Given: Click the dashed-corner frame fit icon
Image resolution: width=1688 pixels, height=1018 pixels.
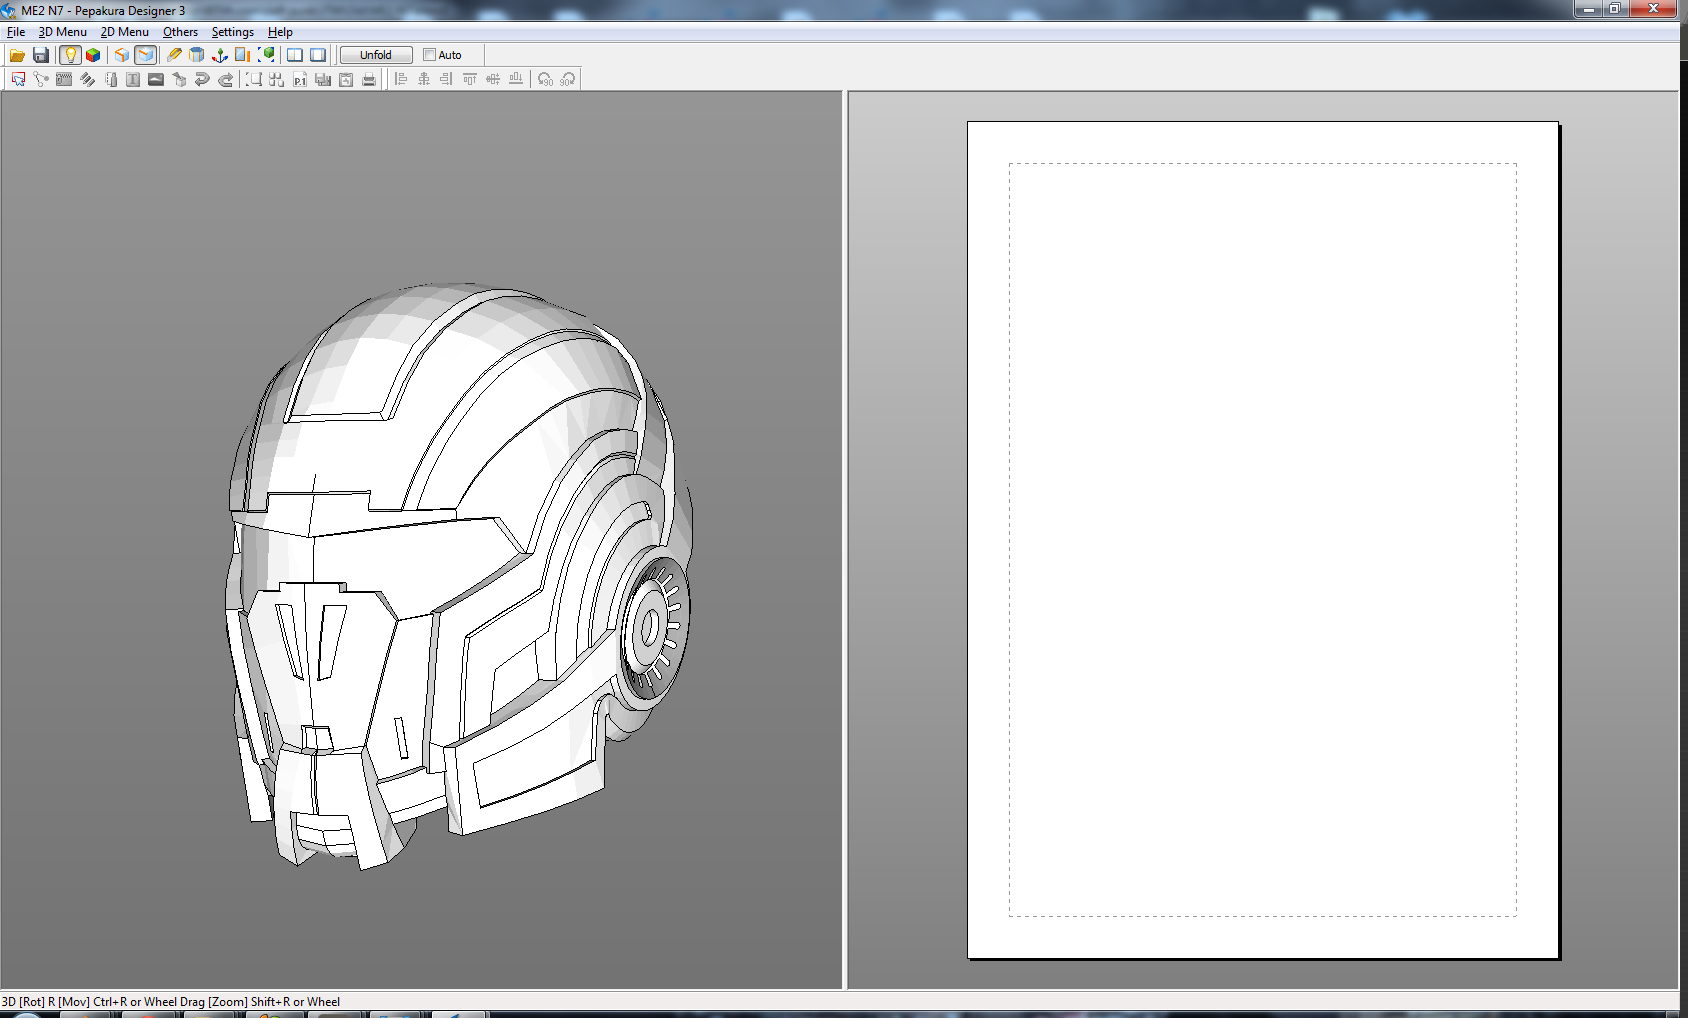Looking at the screenshot, I should [x=254, y=79].
